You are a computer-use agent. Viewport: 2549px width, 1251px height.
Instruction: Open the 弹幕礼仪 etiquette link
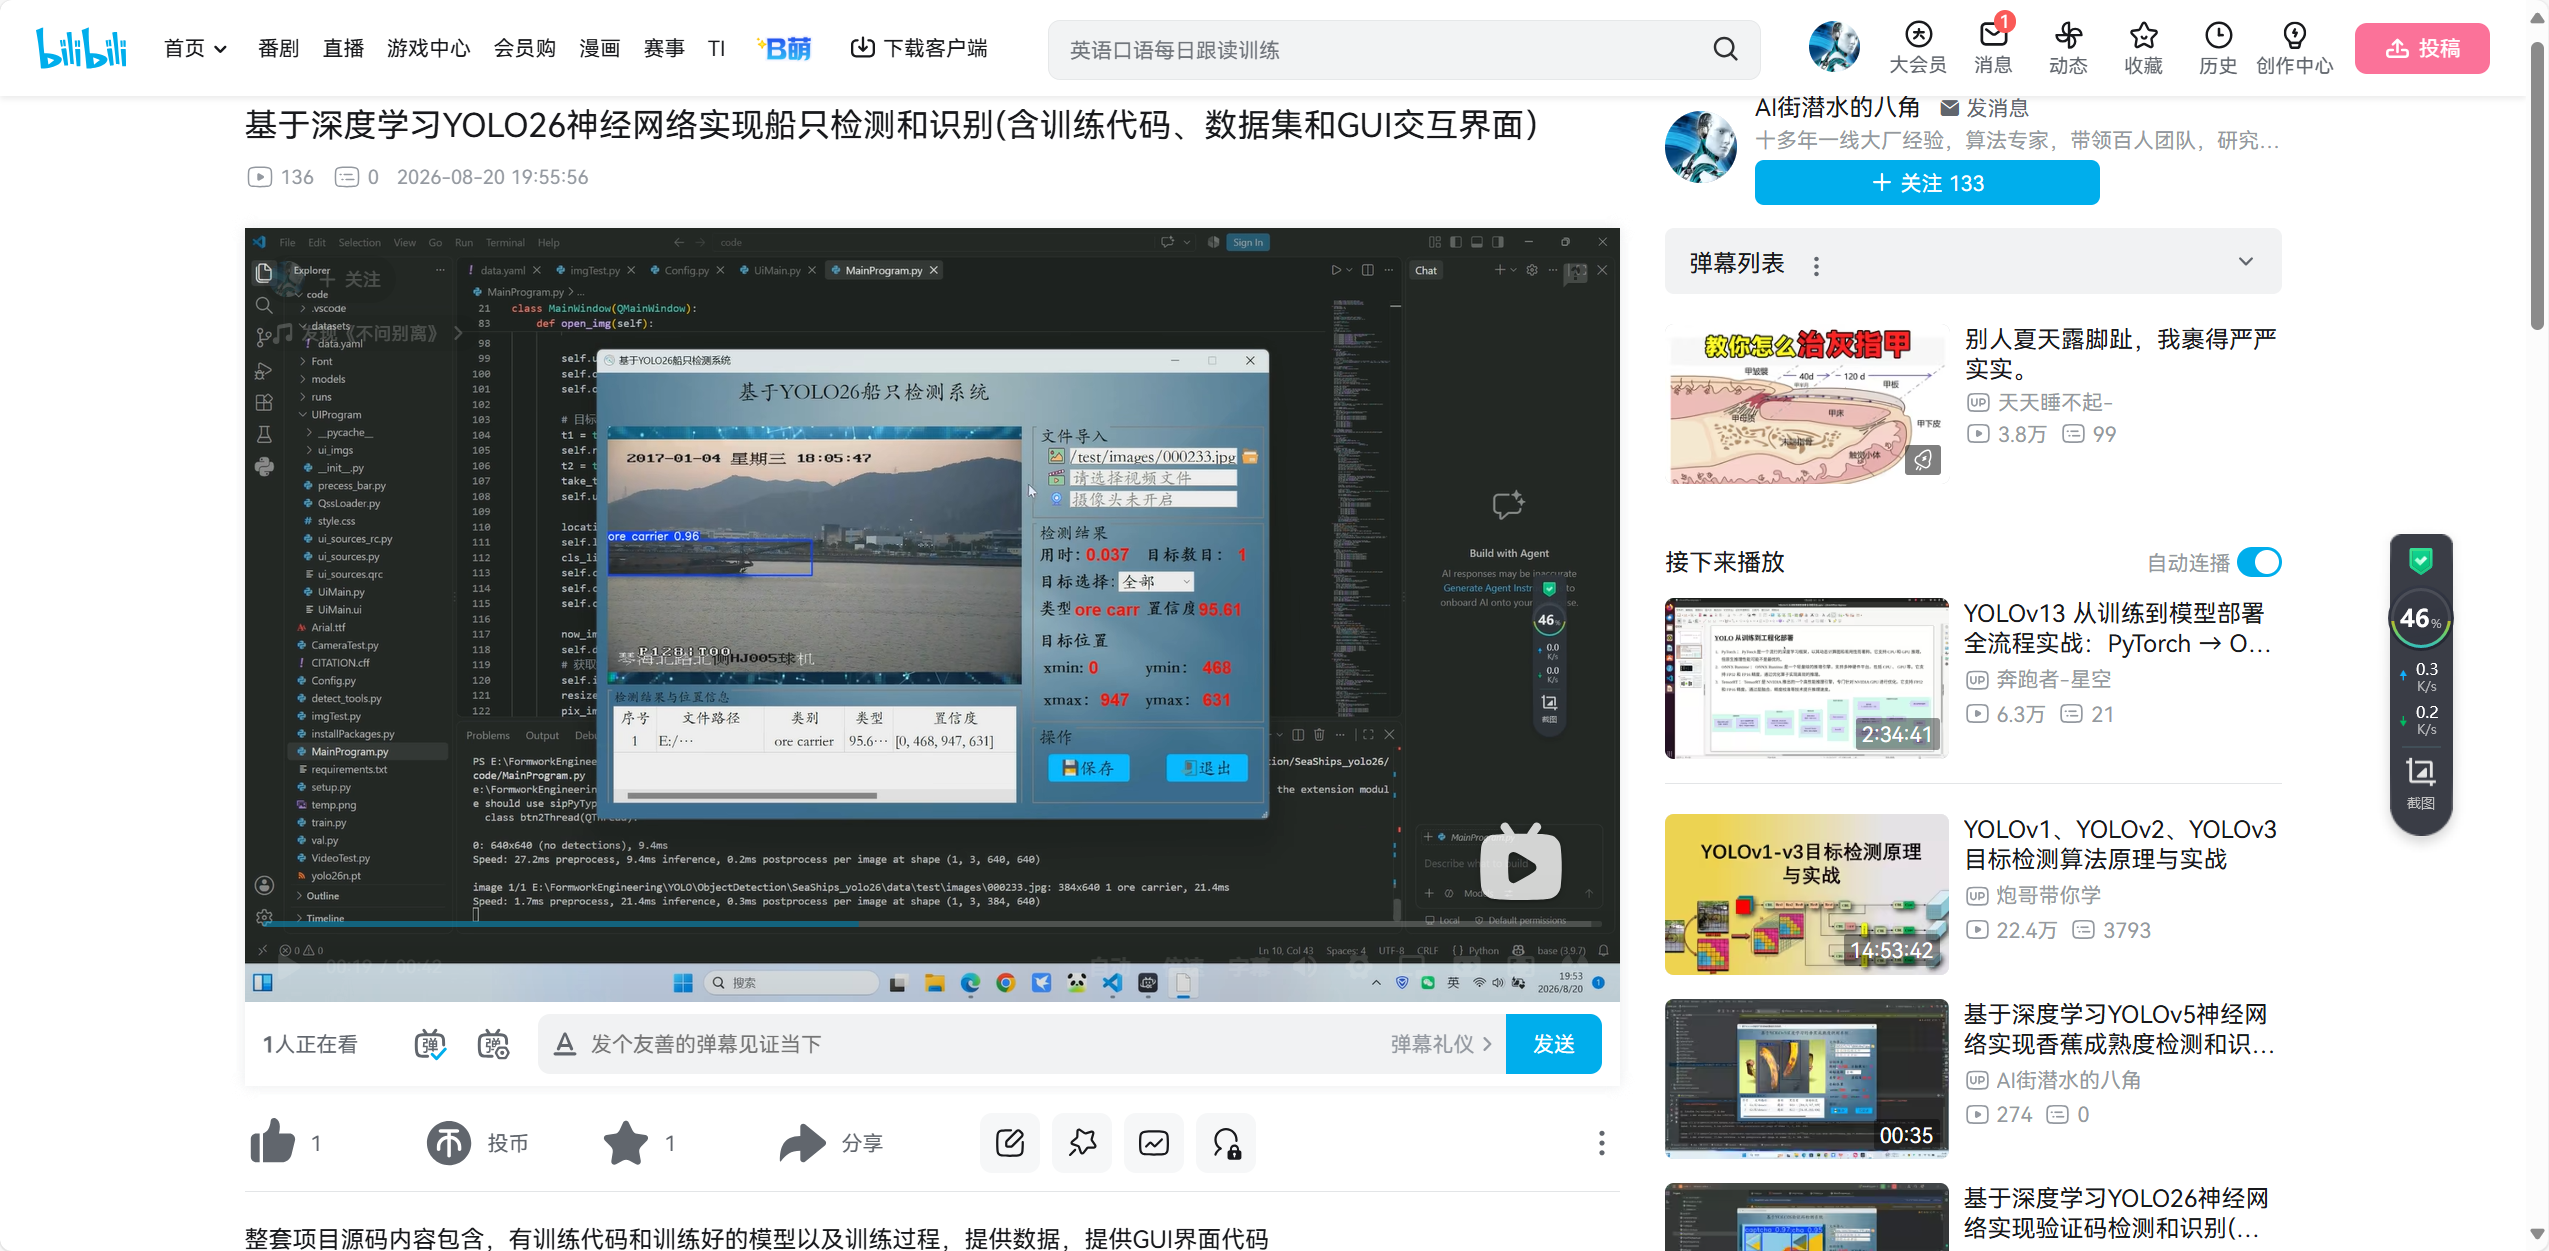click(x=1441, y=1044)
